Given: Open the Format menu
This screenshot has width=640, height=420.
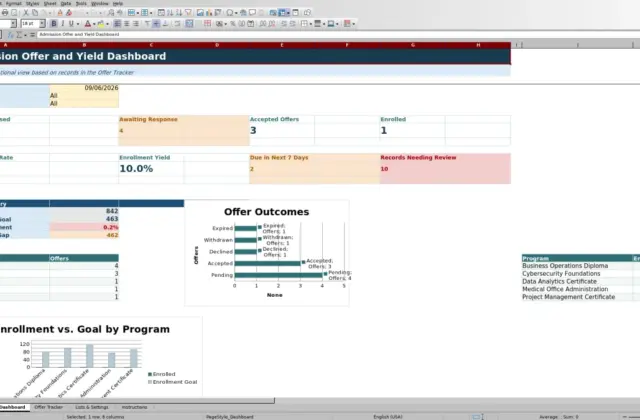Looking at the screenshot, I should click(14, 4).
